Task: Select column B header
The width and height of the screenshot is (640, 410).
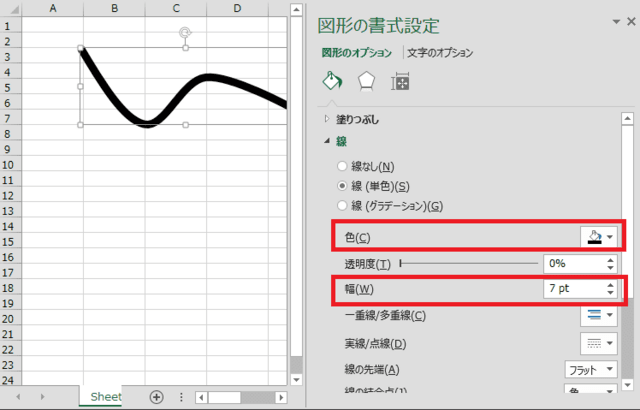Action: (114, 8)
